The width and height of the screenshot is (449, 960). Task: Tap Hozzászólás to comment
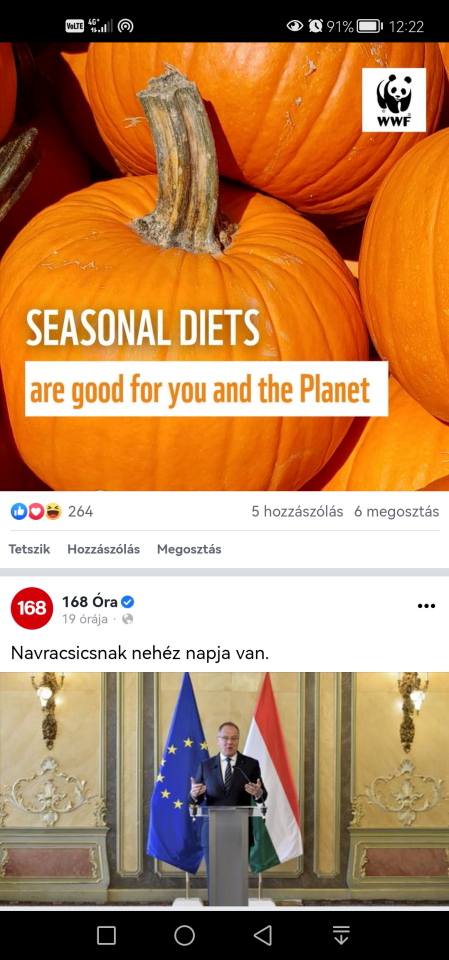[x=104, y=549]
